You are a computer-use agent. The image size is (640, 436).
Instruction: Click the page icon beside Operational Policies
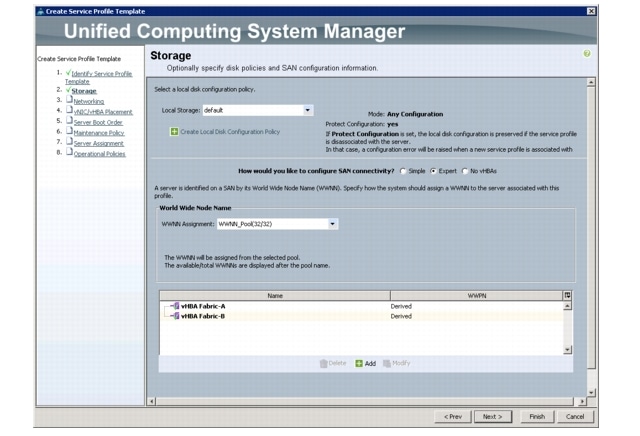69,152
